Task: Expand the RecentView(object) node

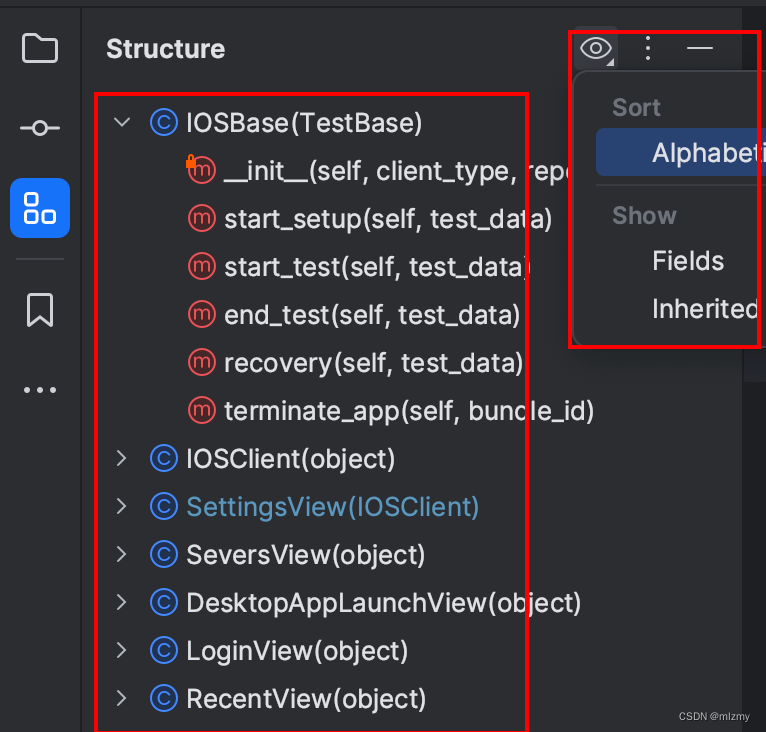Action: coord(122,698)
